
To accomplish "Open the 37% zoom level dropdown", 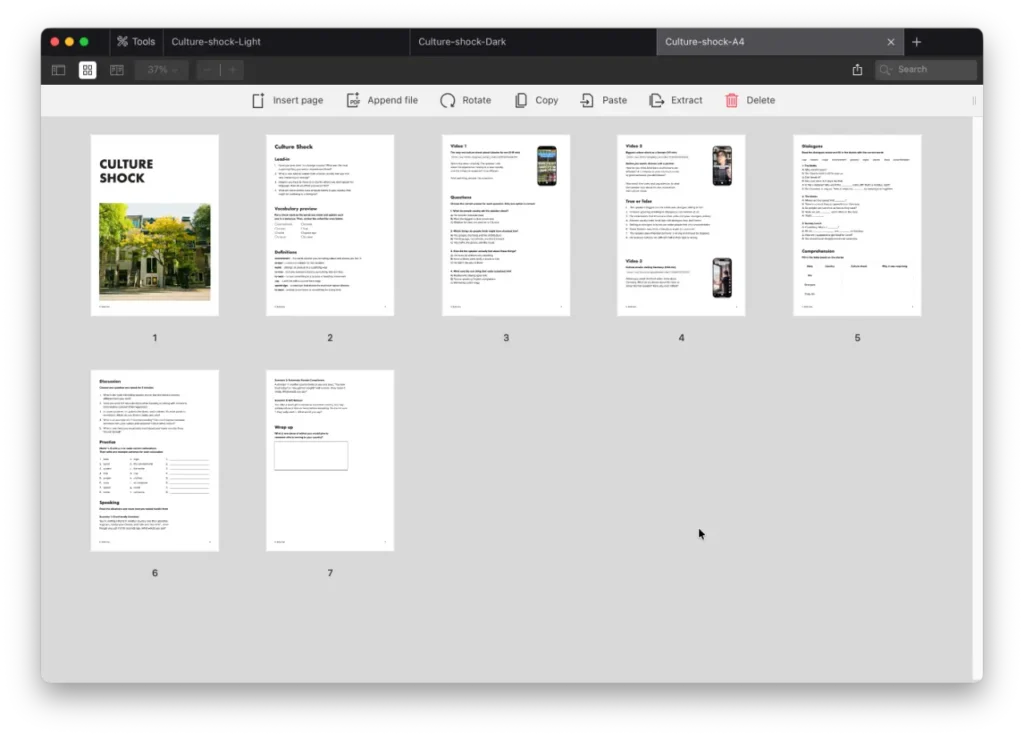I will coord(162,70).
